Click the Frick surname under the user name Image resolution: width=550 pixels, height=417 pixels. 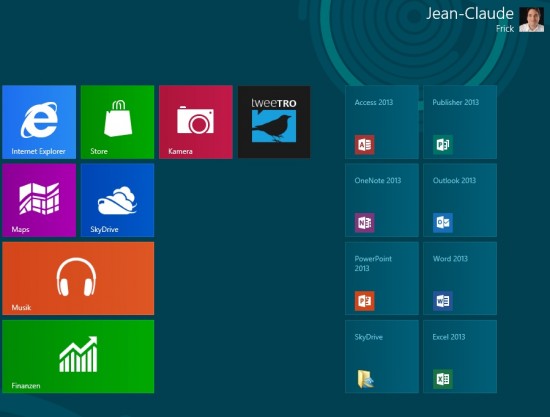pos(505,29)
